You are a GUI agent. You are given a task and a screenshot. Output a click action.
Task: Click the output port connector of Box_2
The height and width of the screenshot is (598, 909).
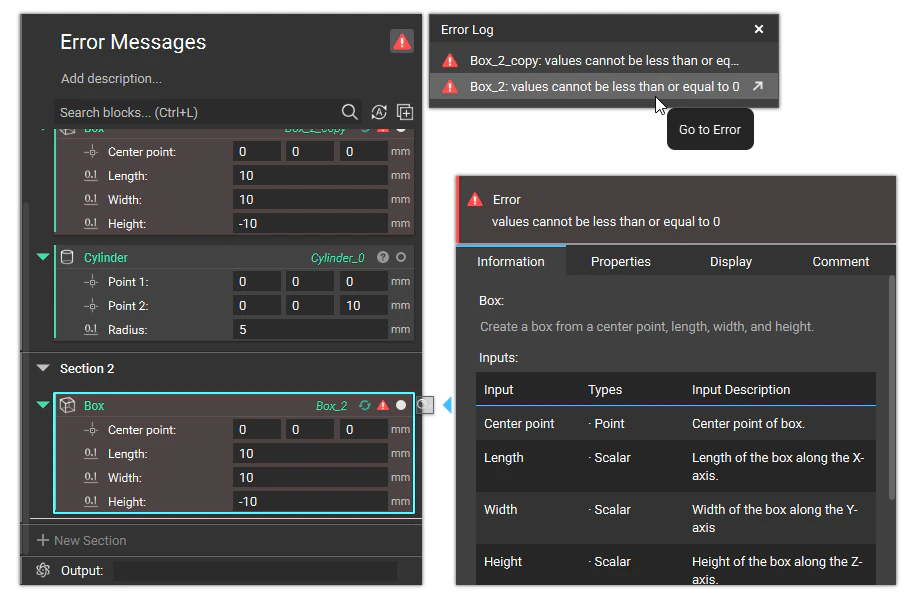pos(425,404)
